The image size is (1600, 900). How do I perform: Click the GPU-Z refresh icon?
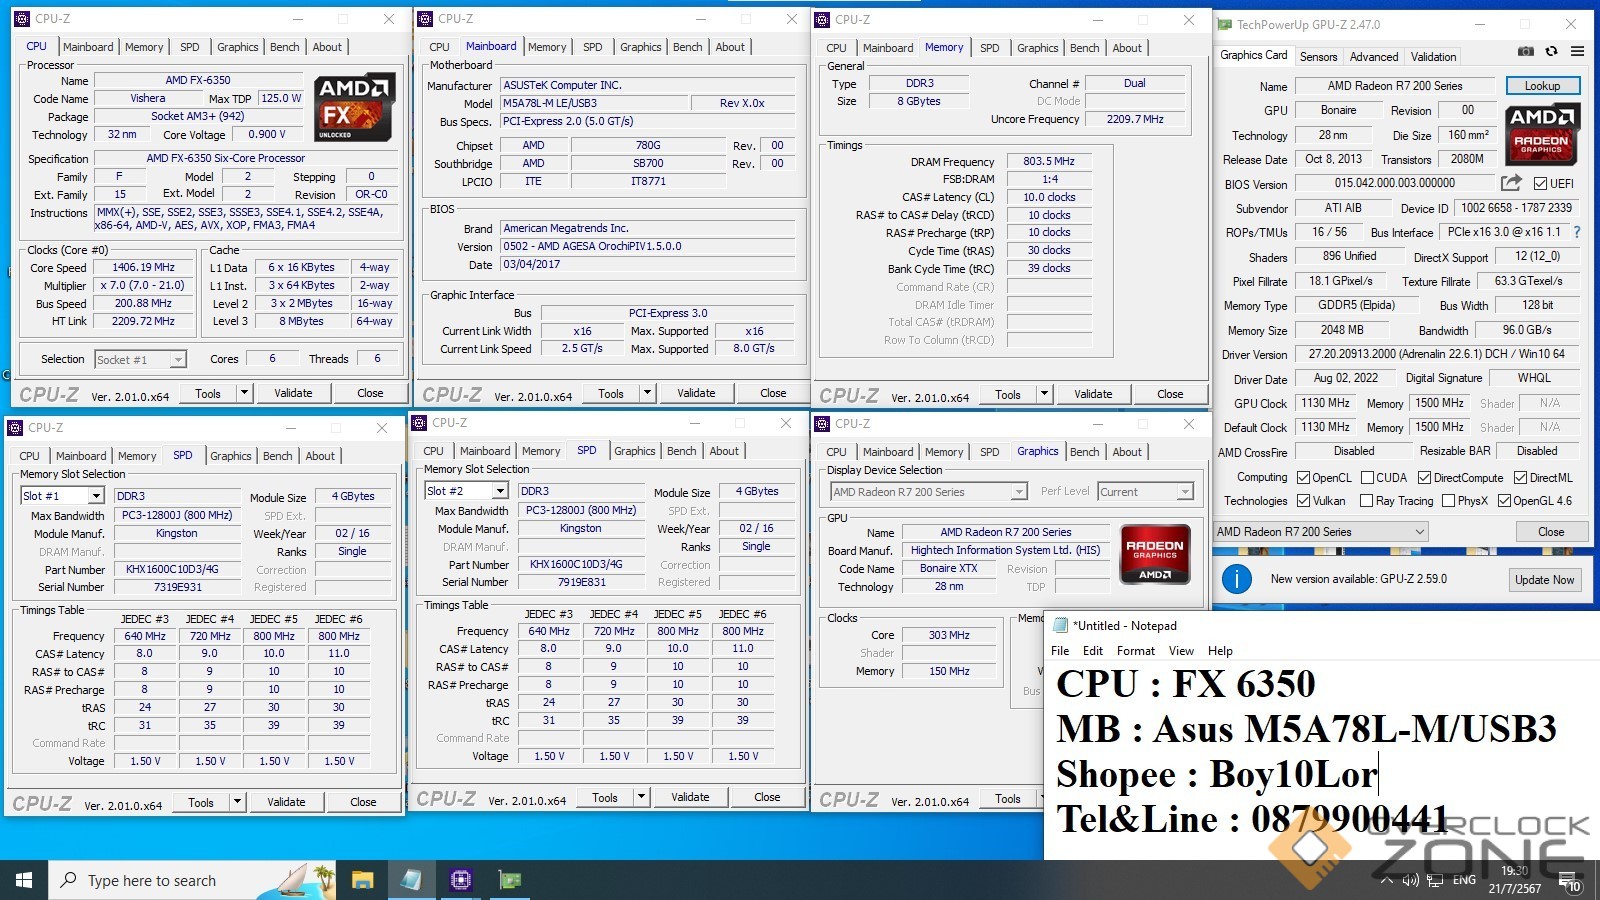(1551, 52)
